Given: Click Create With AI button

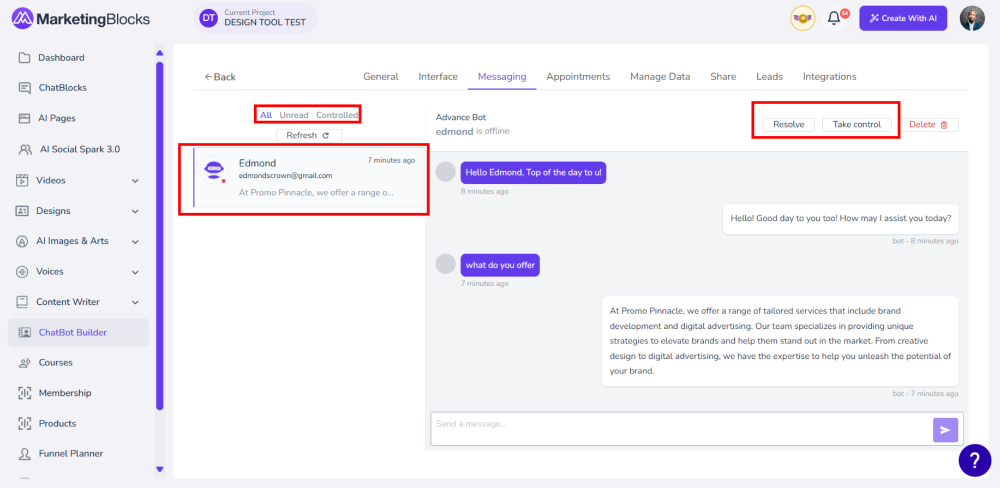Looking at the screenshot, I should 902,18.
